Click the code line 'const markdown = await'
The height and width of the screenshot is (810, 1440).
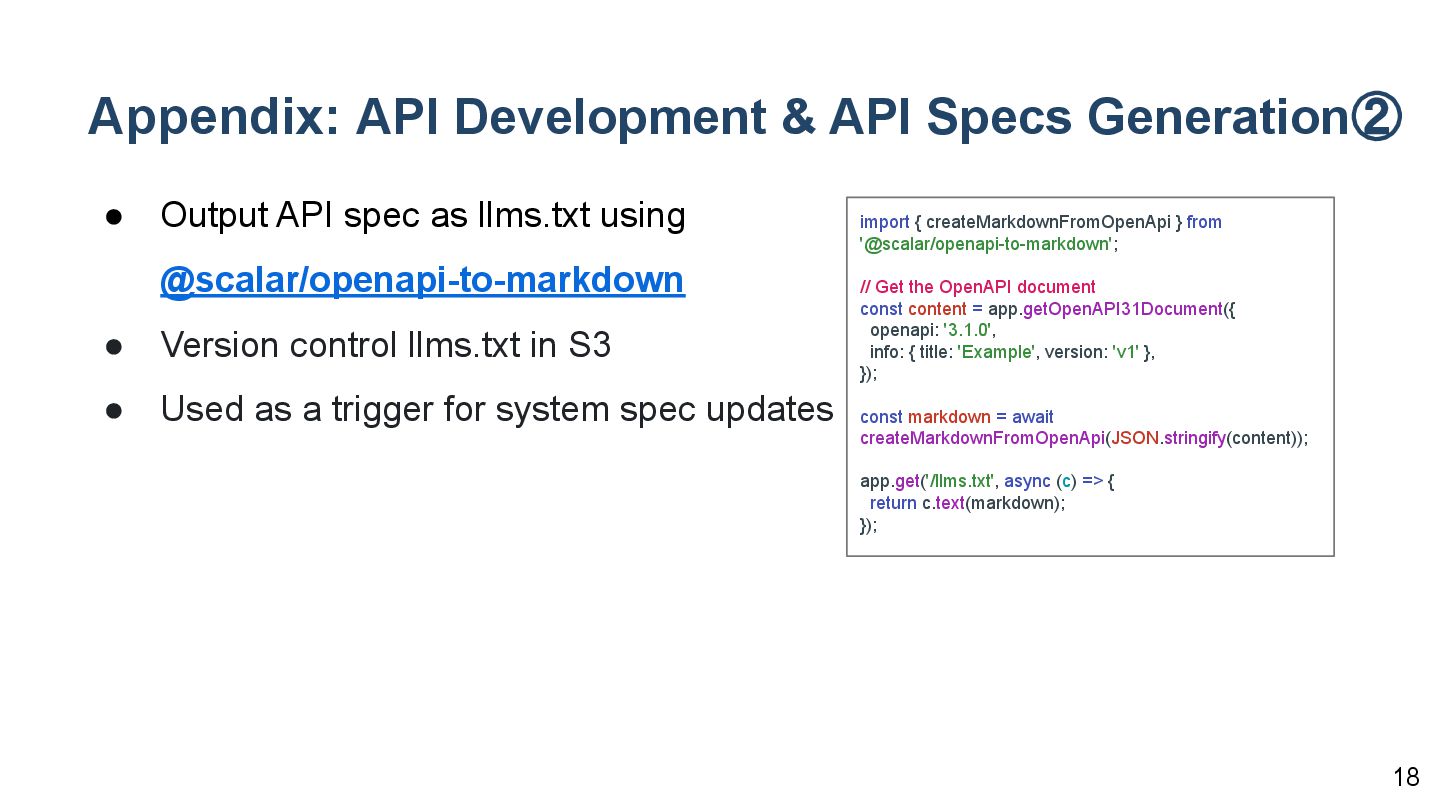click(957, 417)
